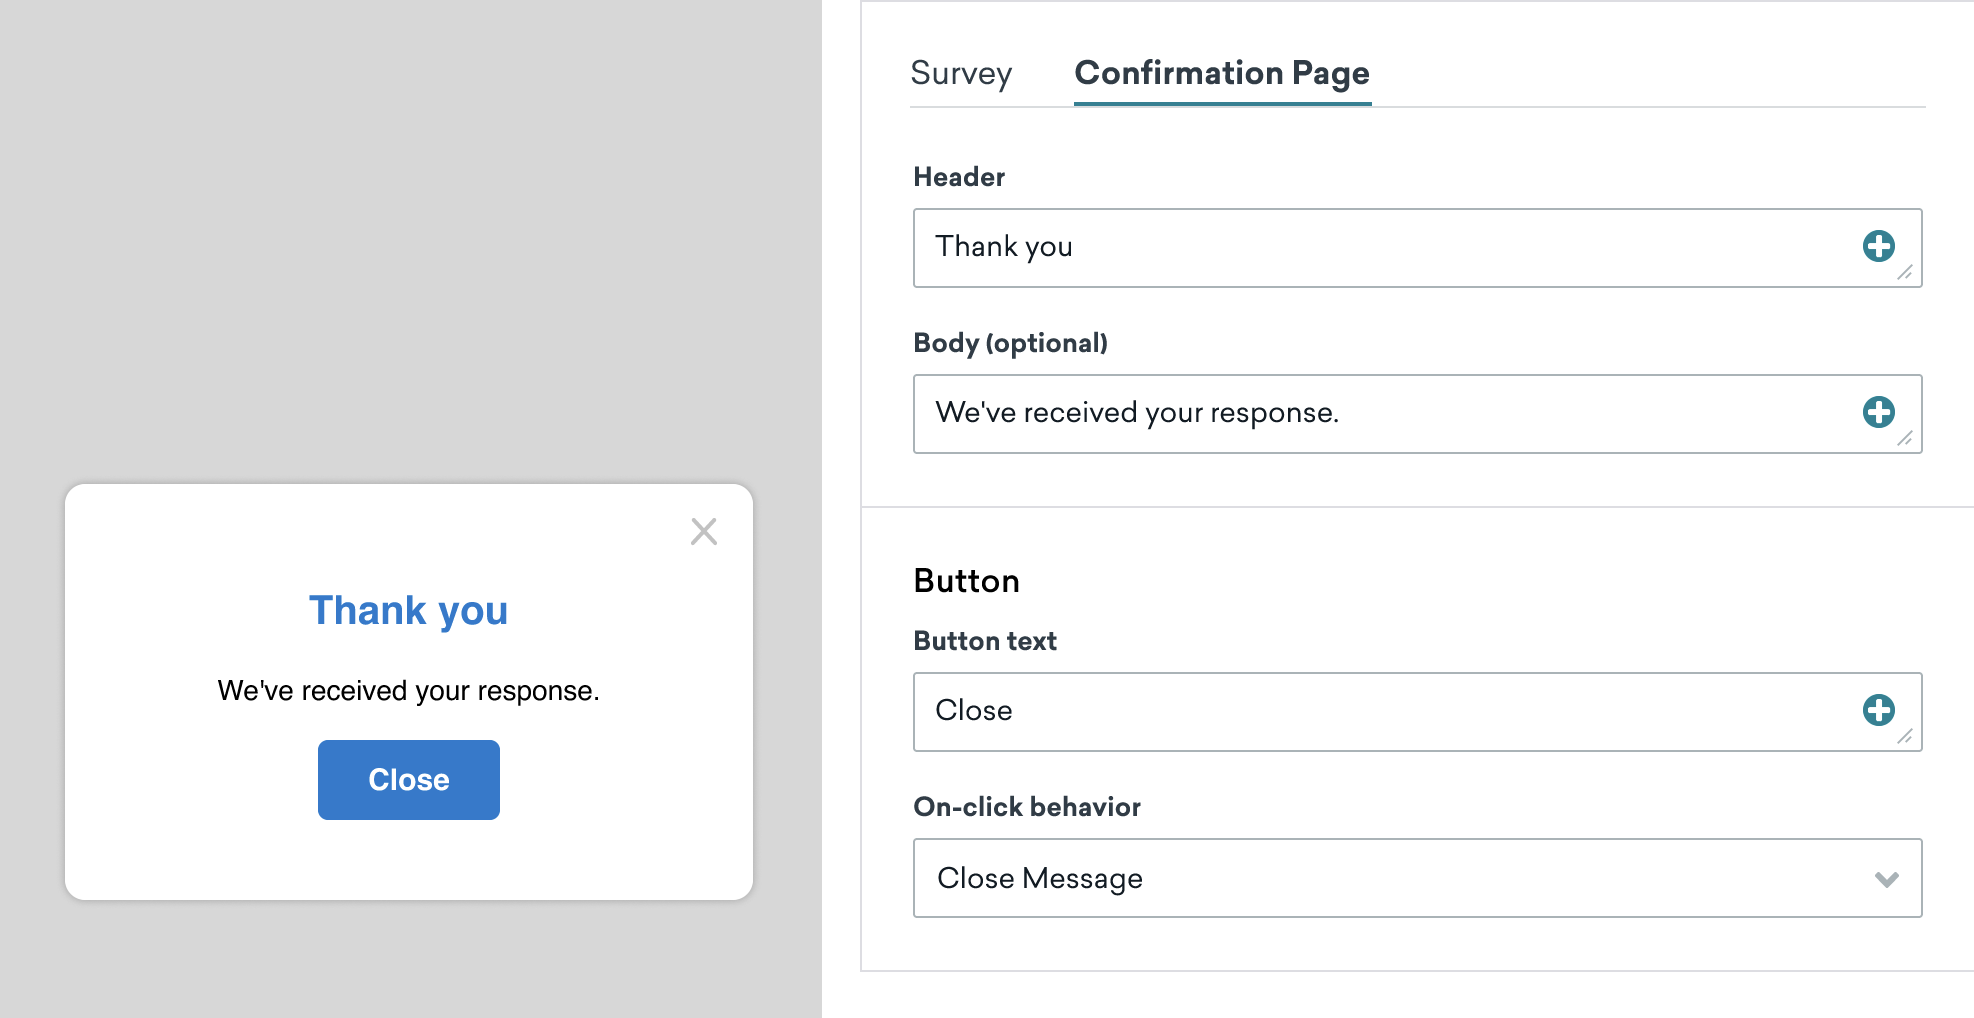Click the plus icon in Header field
The height and width of the screenshot is (1018, 1974).
(1878, 246)
